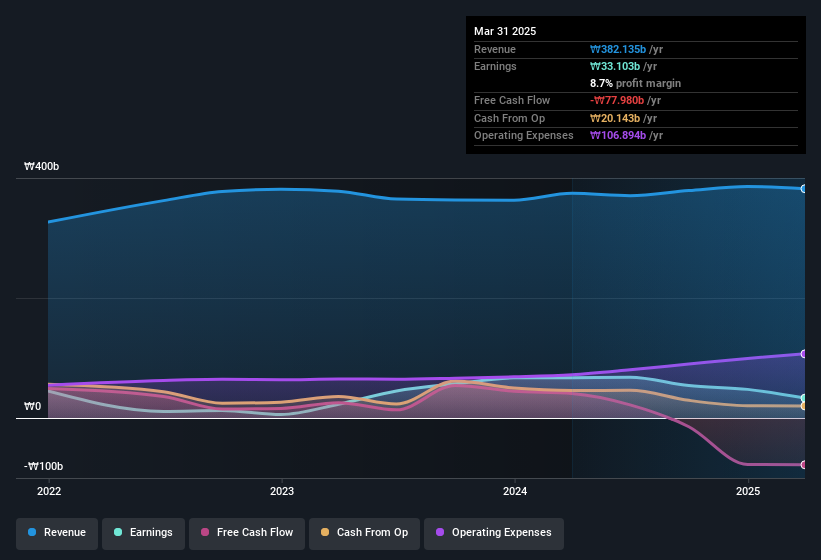
Task: Click the Cash From Op label in tooltip
Action: pos(509,118)
